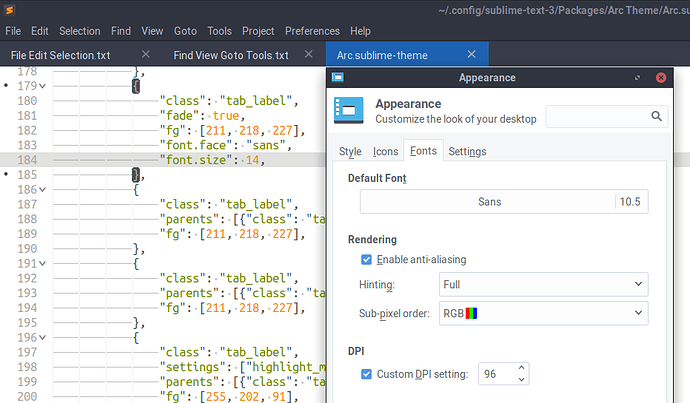This screenshot has height=403, width=690.
Task: Switch to the Style tab
Action: 350,151
